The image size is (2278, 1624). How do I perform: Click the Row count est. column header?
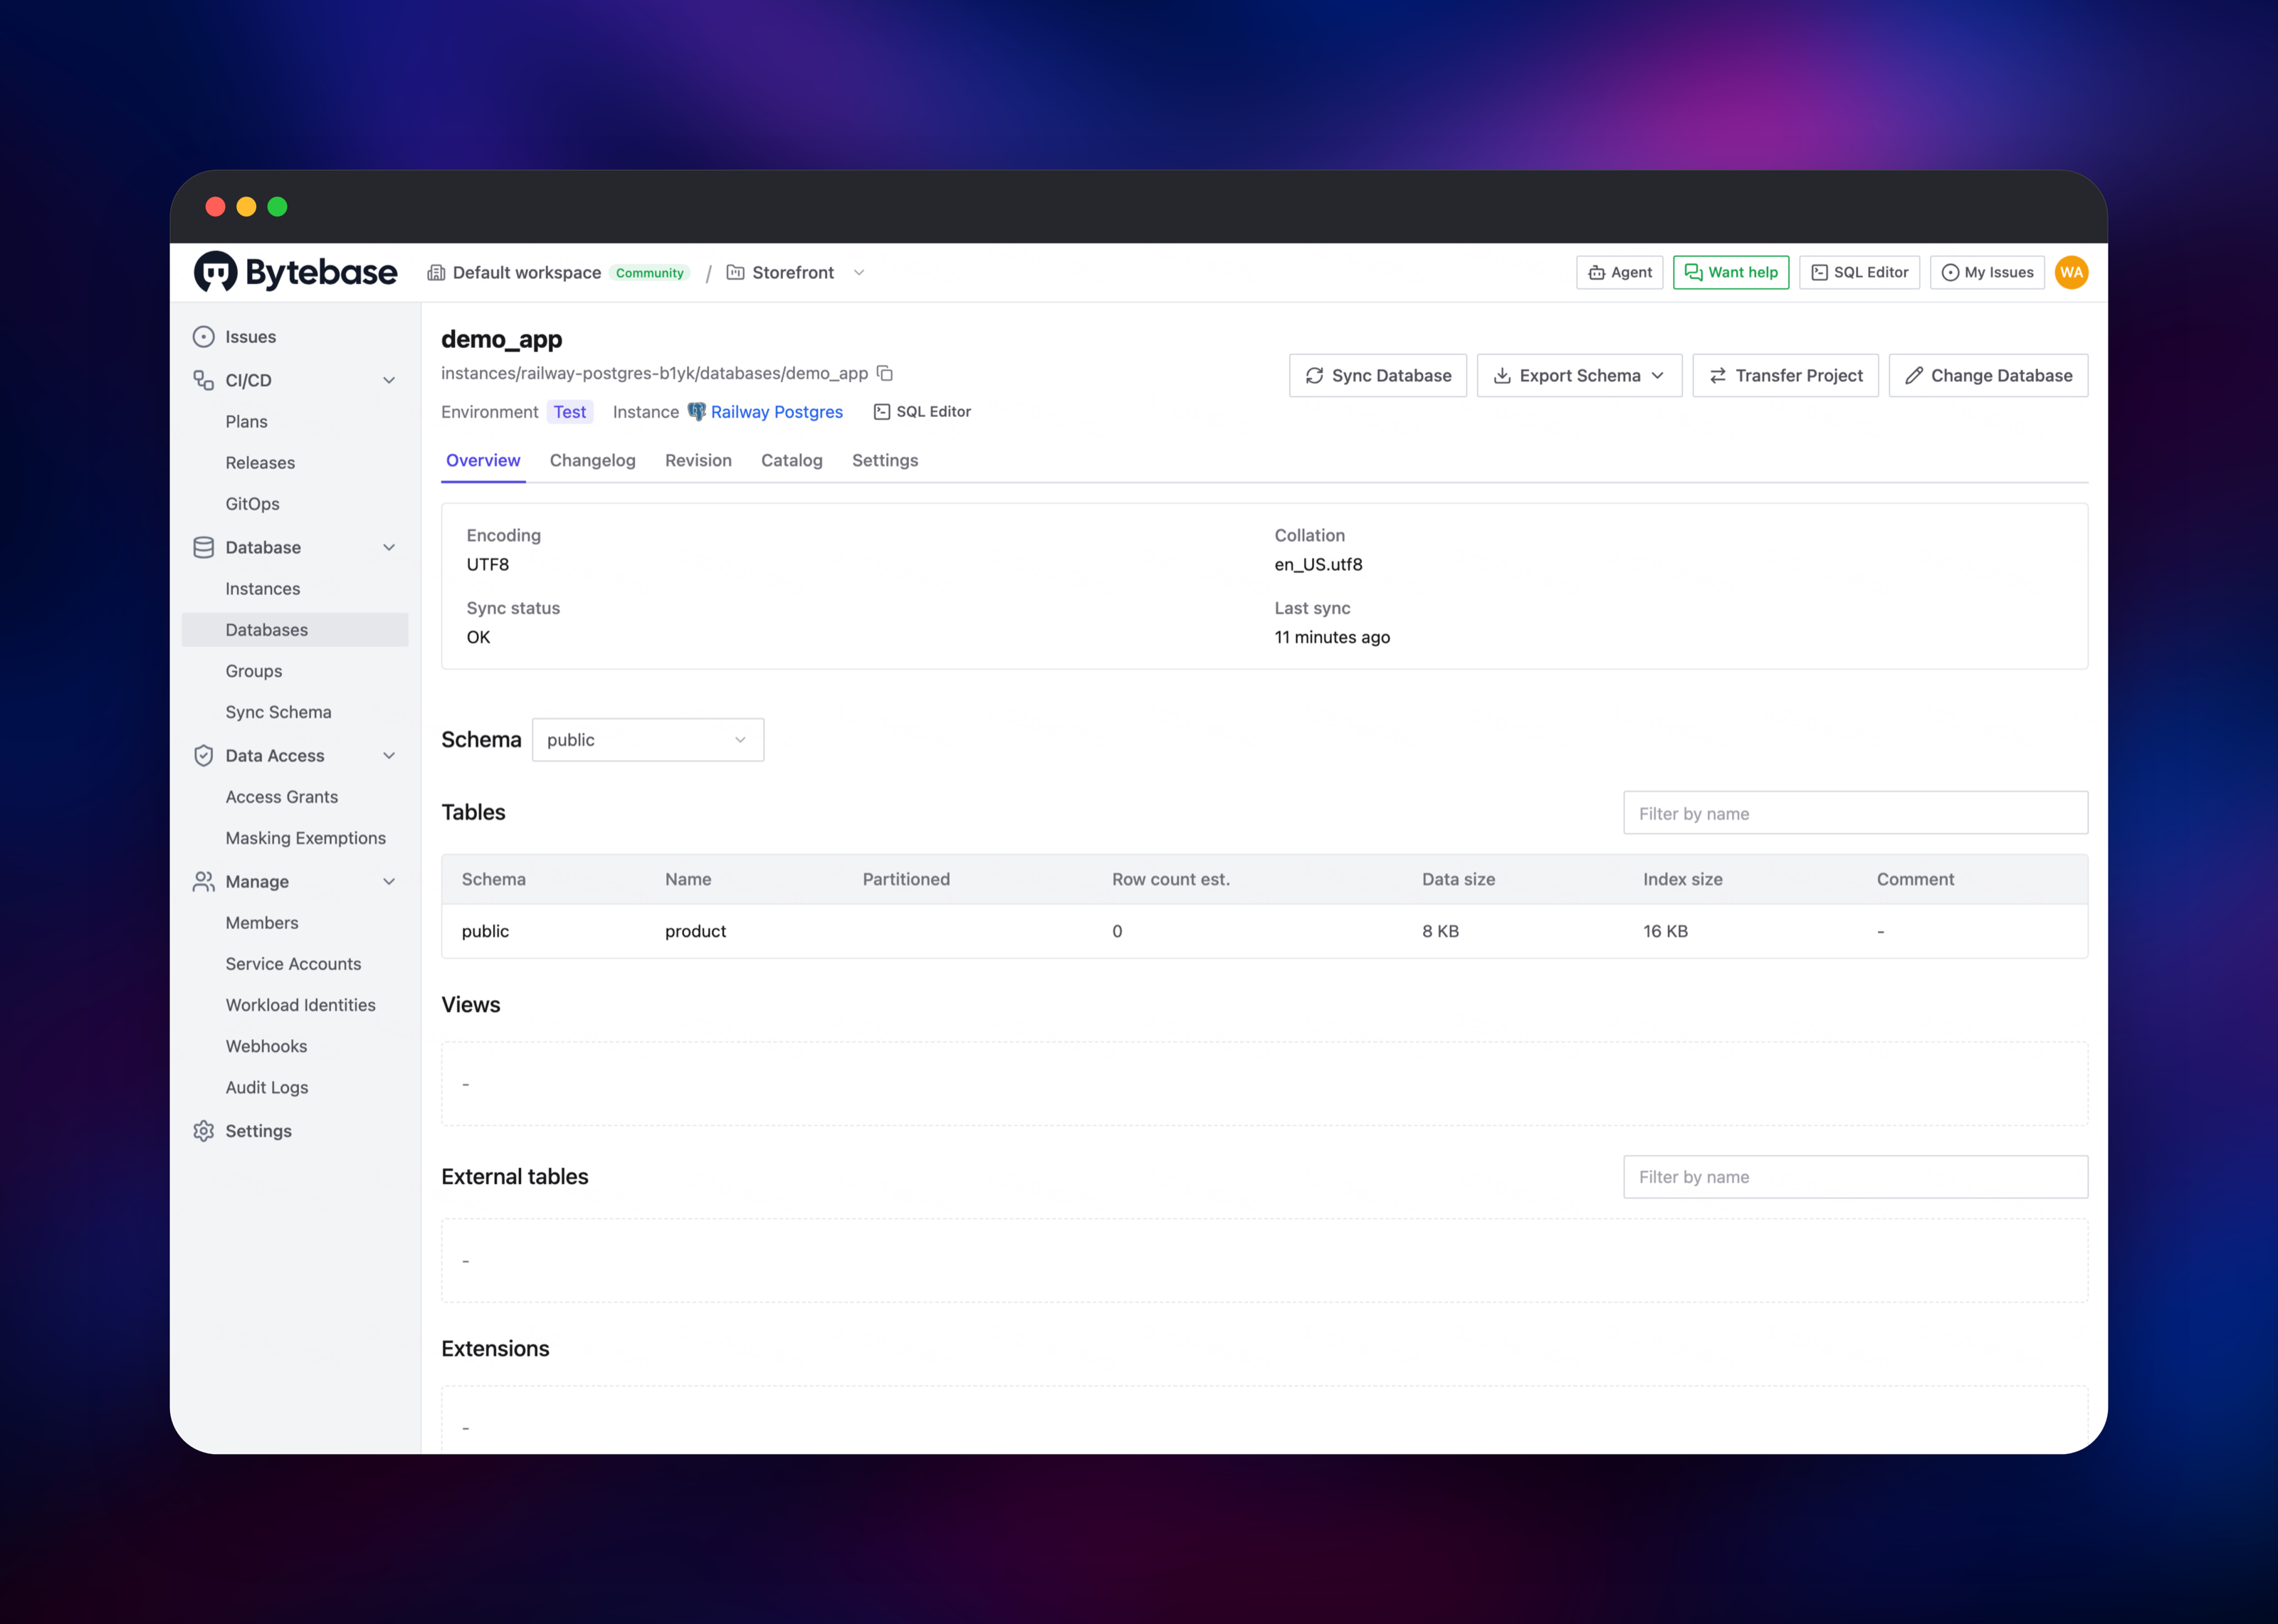coord(1171,879)
